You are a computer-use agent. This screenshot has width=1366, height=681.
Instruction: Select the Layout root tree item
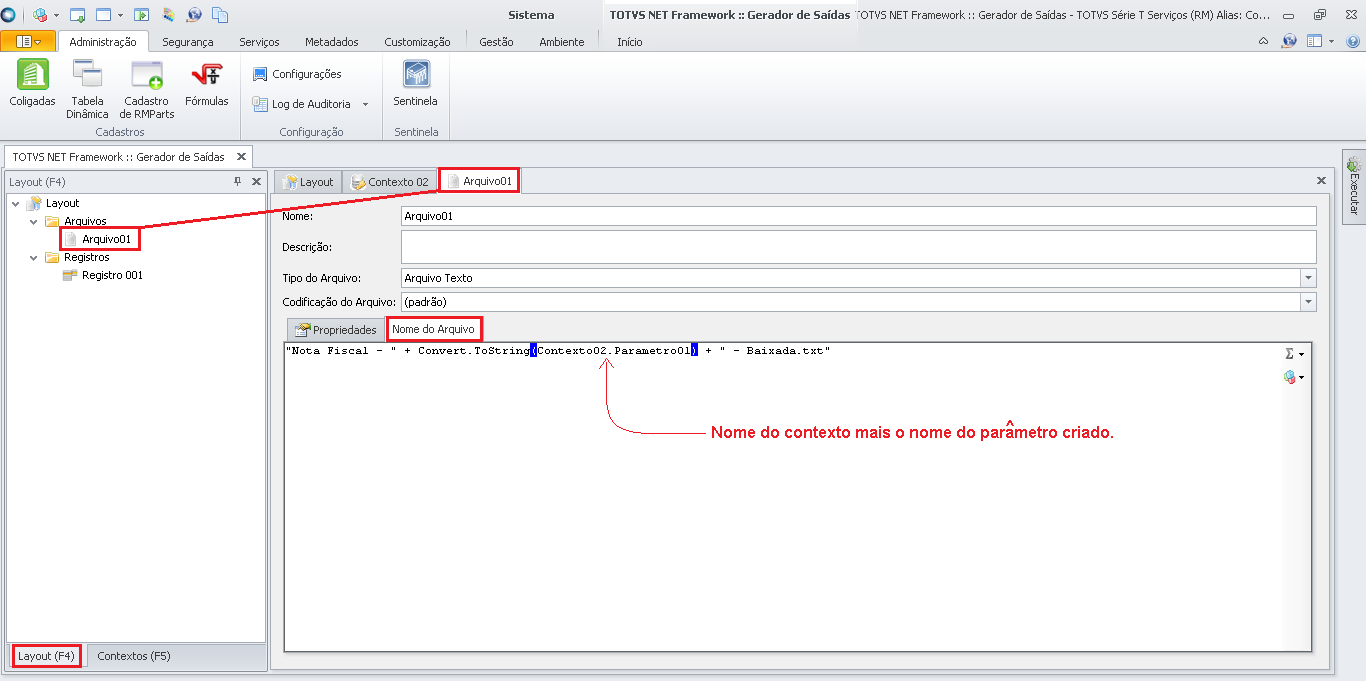pos(62,203)
